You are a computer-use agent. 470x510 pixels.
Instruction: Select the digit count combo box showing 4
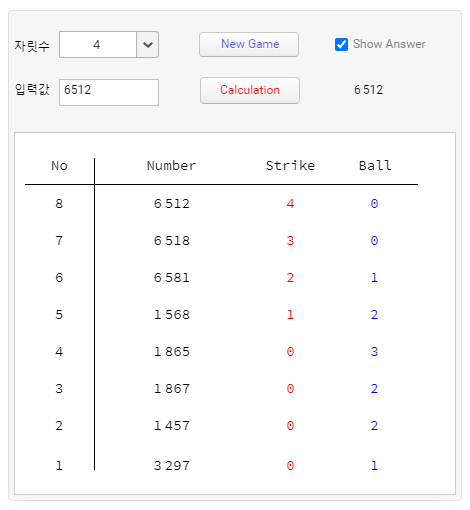click(109, 45)
